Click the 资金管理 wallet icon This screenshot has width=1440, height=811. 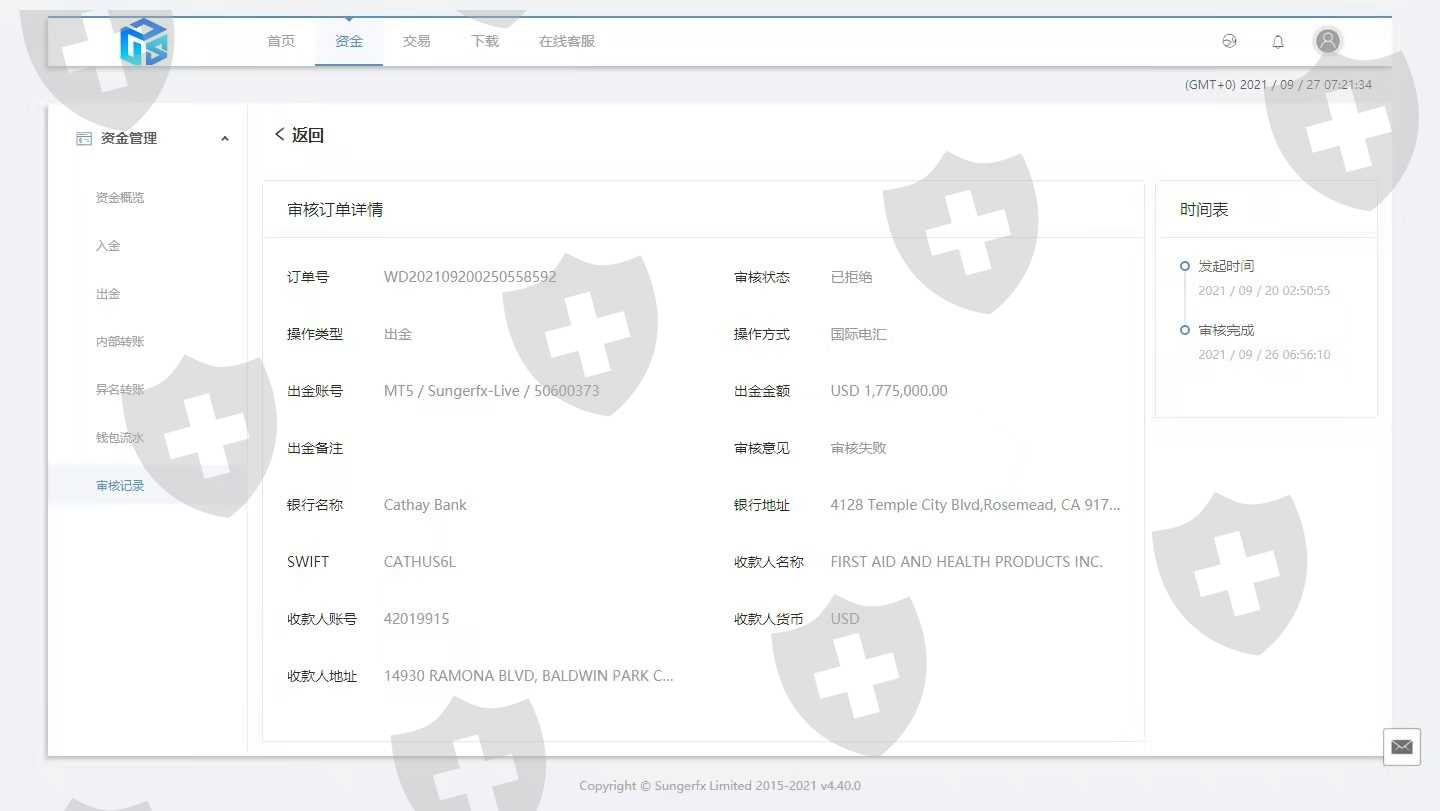(84, 138)
